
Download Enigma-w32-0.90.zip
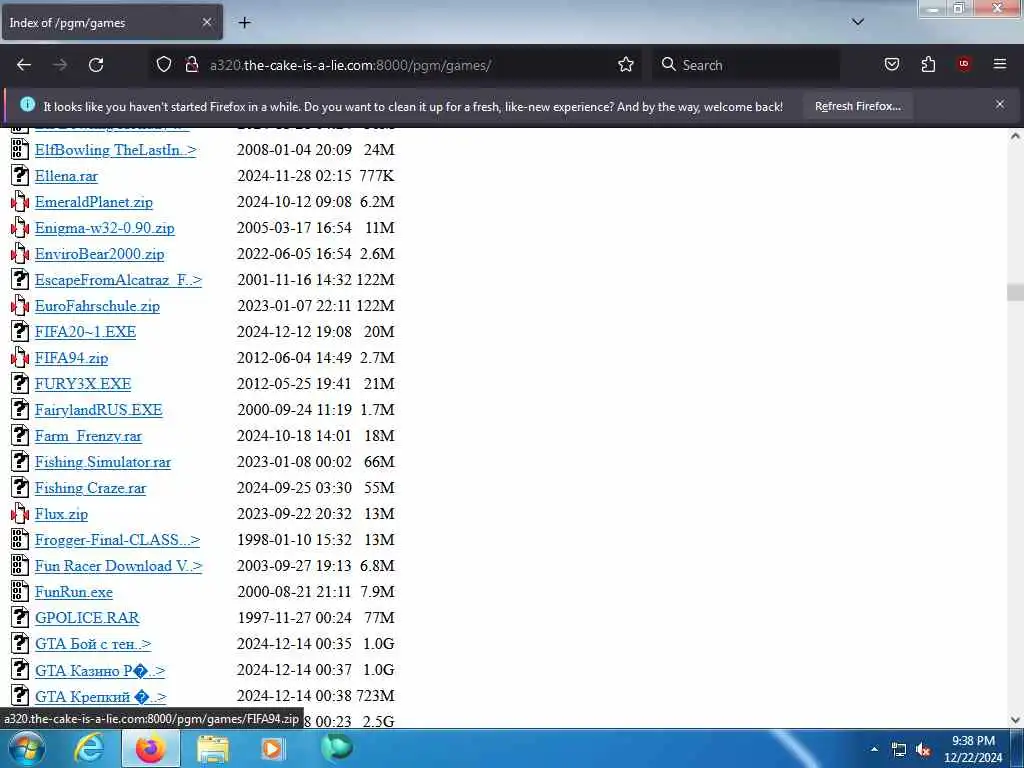pos(104,228)
